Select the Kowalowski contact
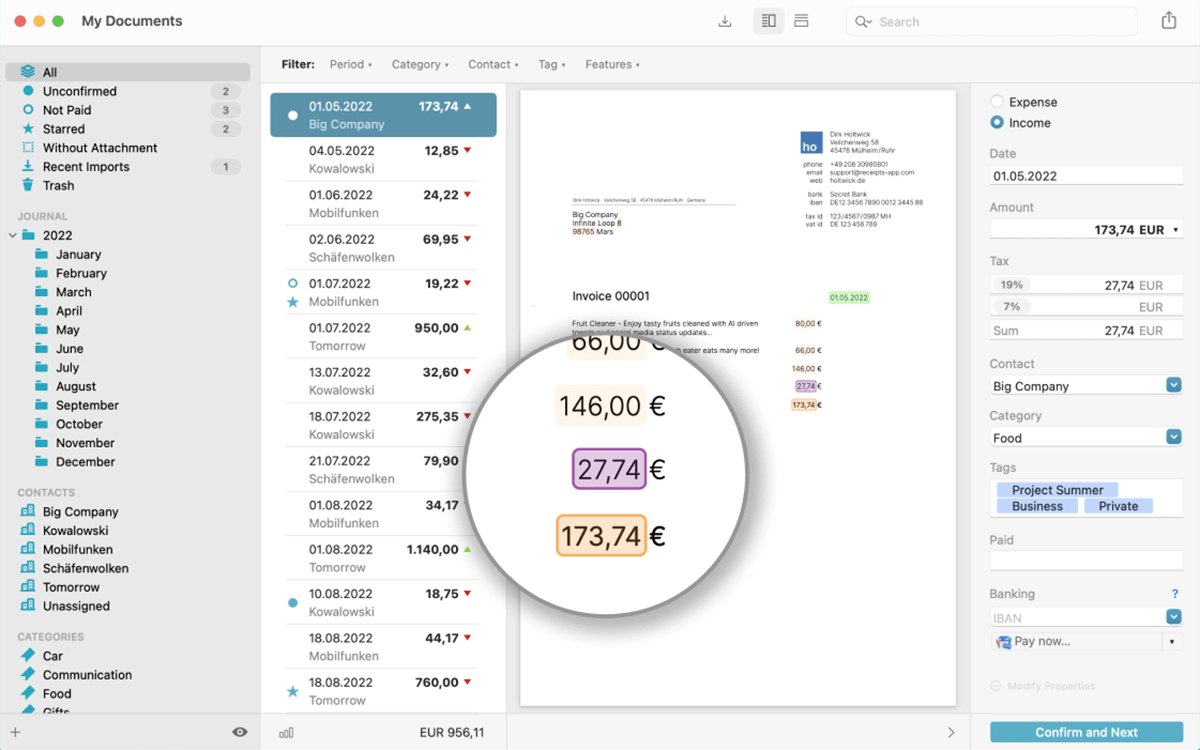The image size is (1200, 750). click(x=76, y=530)
